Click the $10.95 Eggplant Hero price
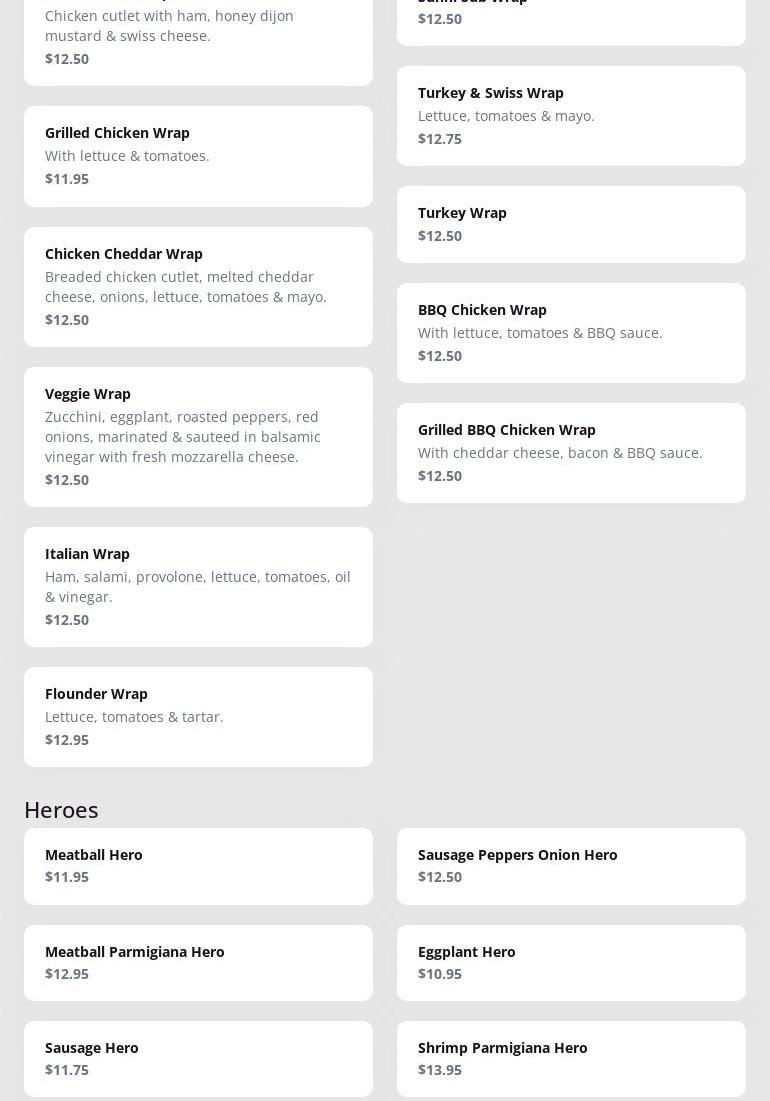Screen dimensions: 770x1101 [440, 974]
